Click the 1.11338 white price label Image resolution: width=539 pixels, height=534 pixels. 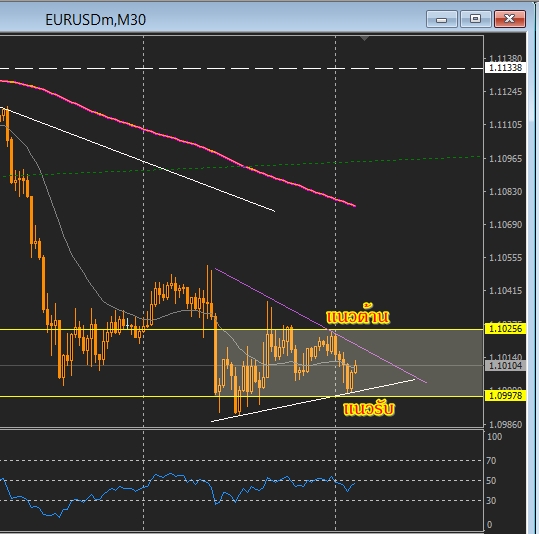point(505,68)
